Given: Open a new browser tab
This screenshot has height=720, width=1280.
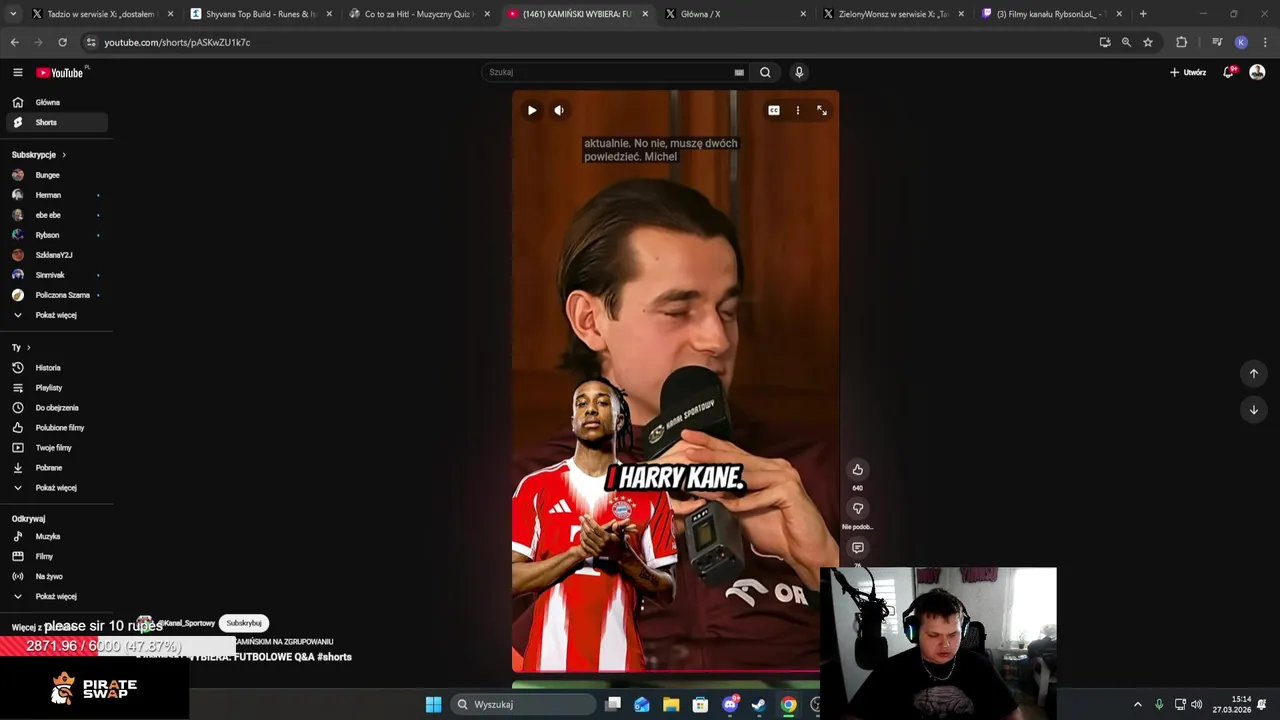Looking at the screenshot, I should coord(1143,14).
